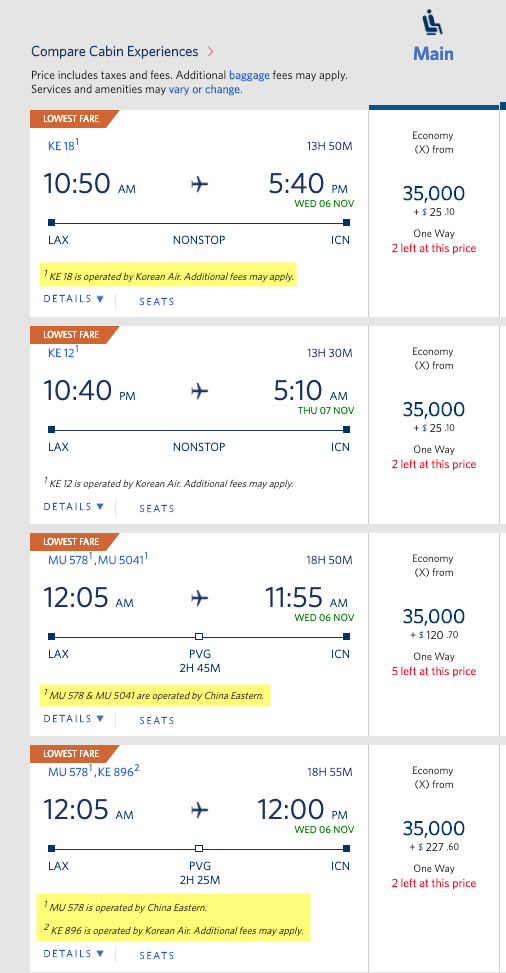Click the PVG layover marker for 2H 25M stop

(x=199, y=848)
